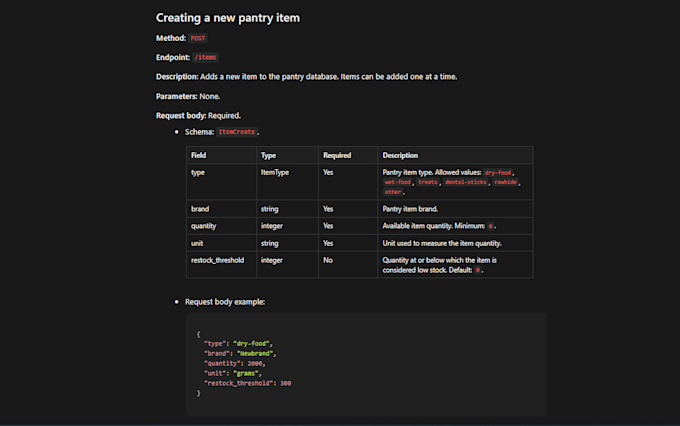This screenshot has width=680, height=426.
Task: Click the 'dental-sticks' allowed value tag
Action: [x=466, y=182]
